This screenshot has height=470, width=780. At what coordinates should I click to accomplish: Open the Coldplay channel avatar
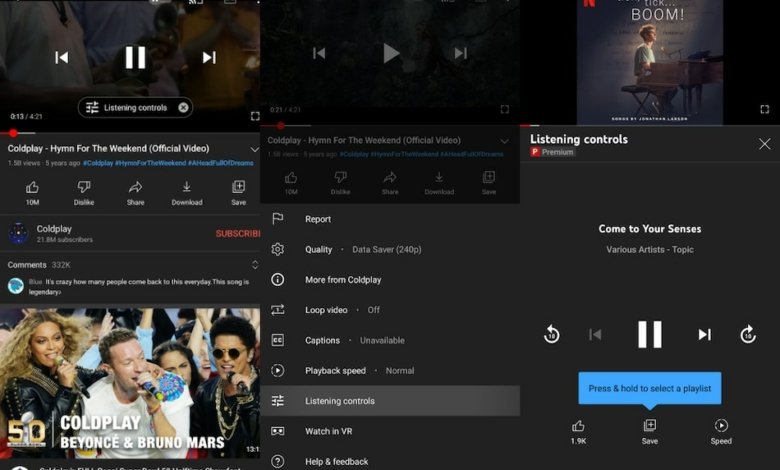18,233
